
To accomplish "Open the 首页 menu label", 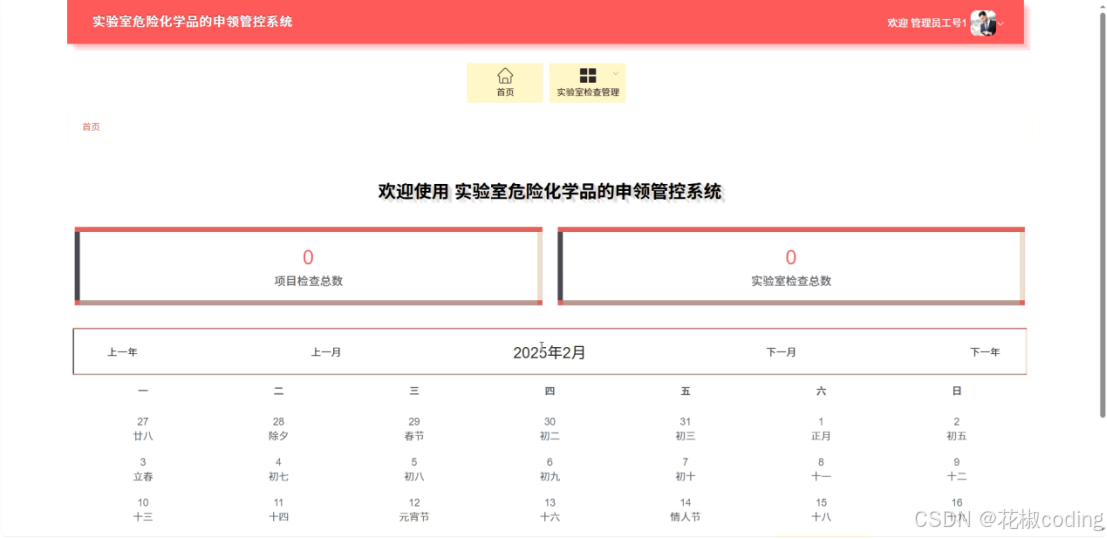I will [505, 93].
